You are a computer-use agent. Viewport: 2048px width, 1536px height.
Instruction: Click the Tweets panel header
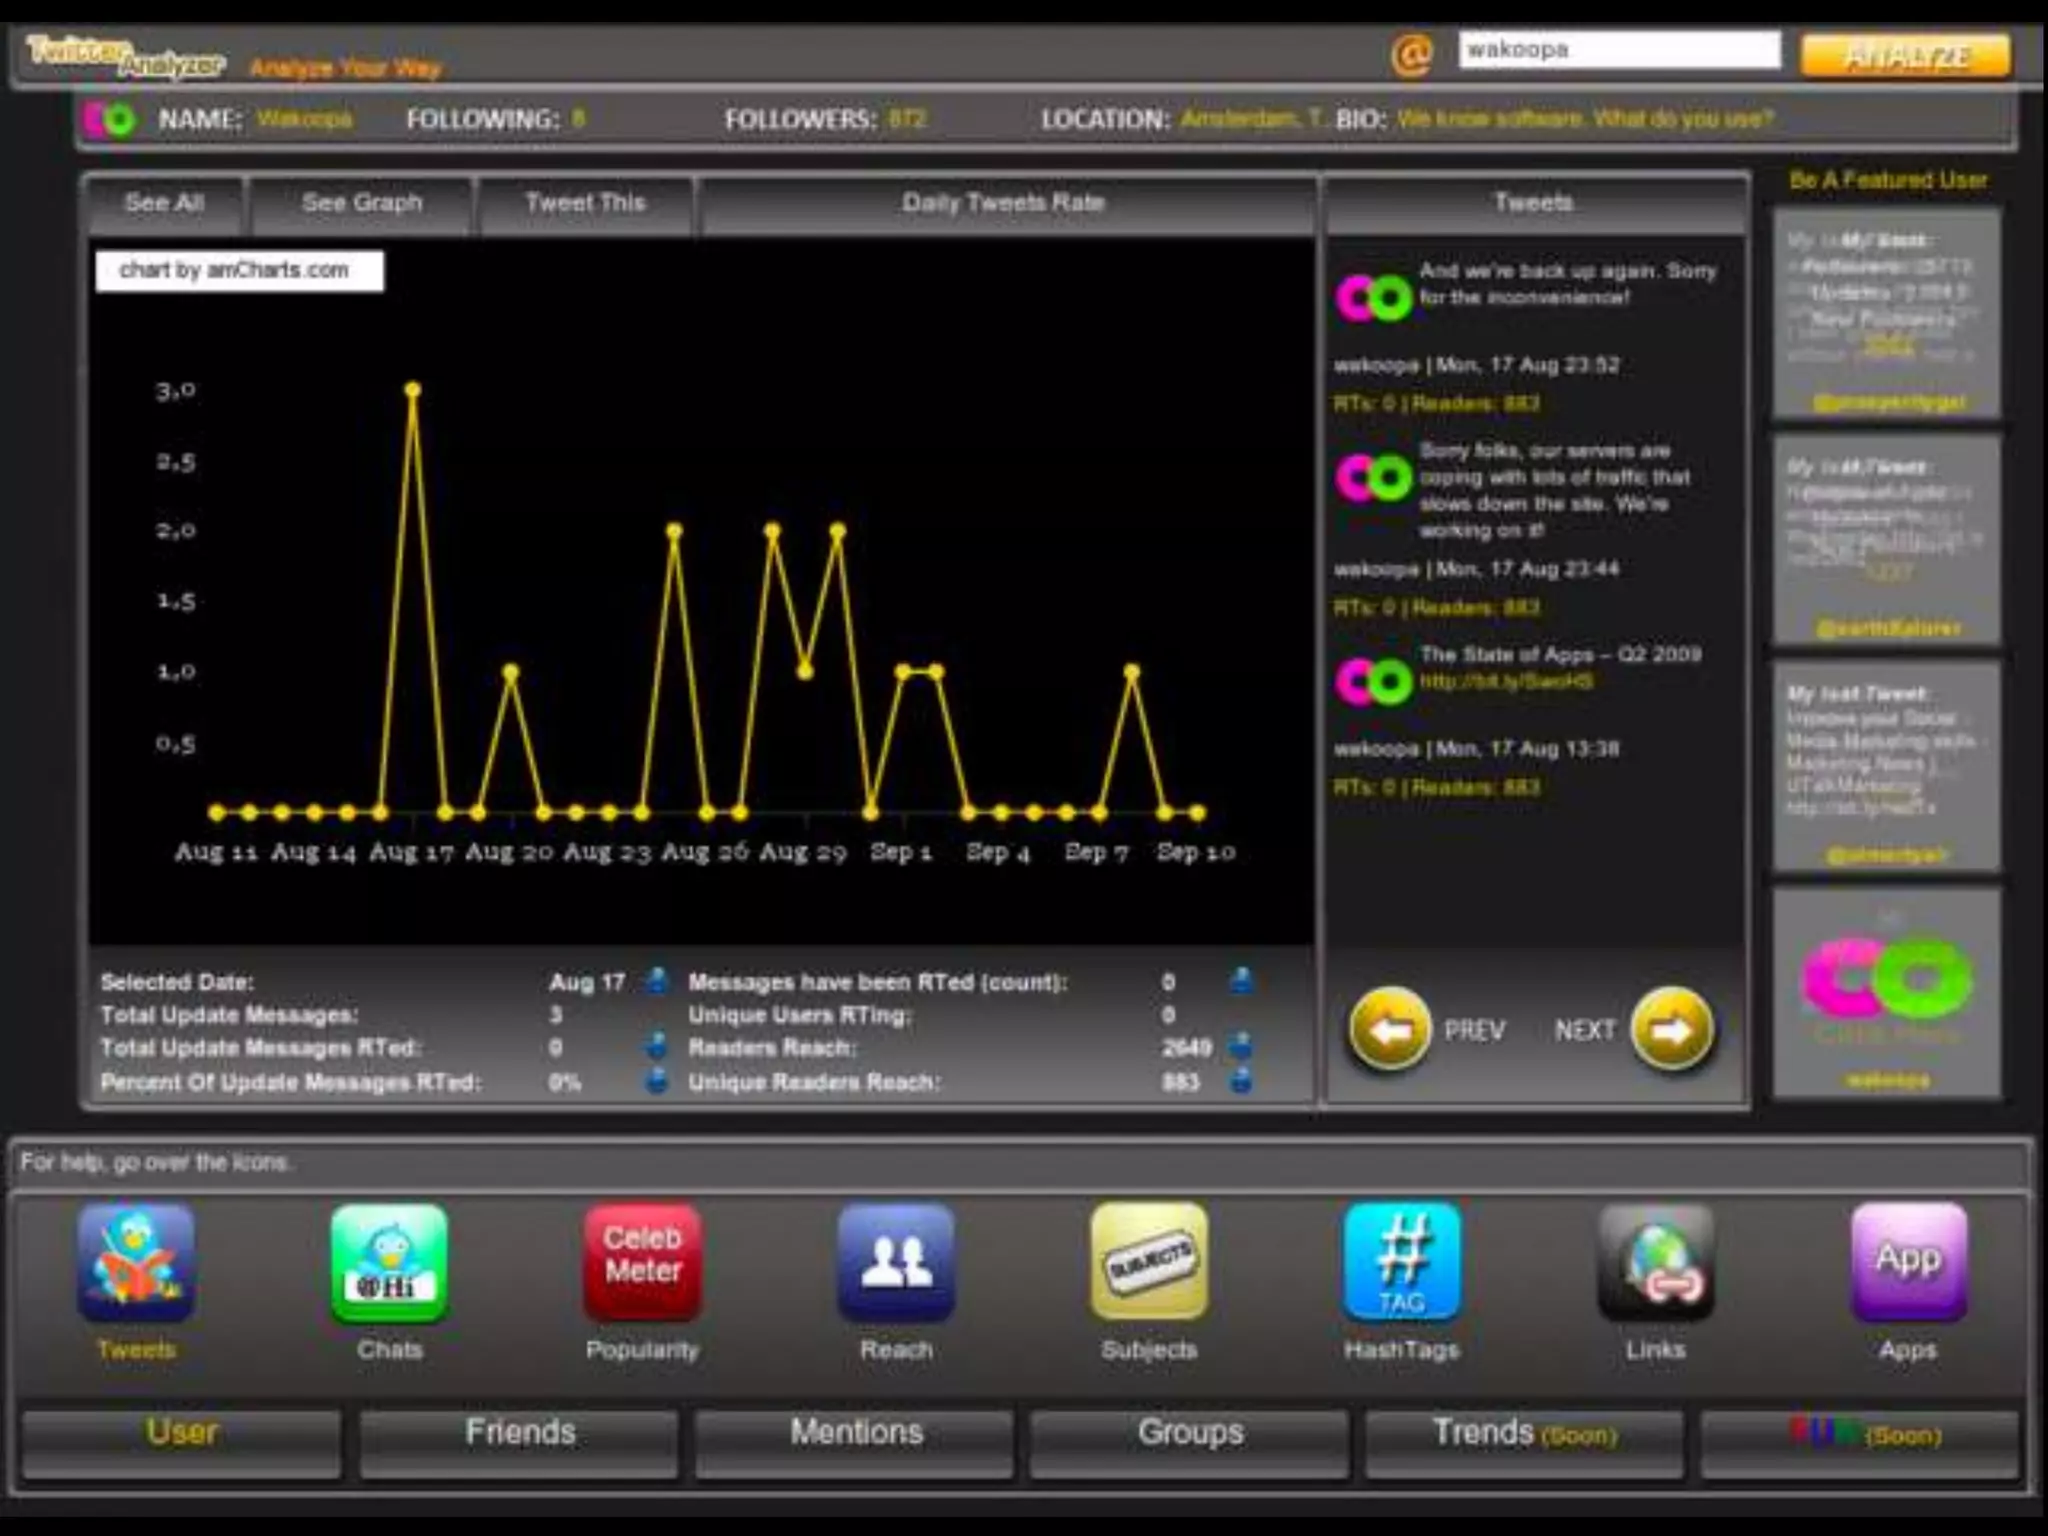1534,204
